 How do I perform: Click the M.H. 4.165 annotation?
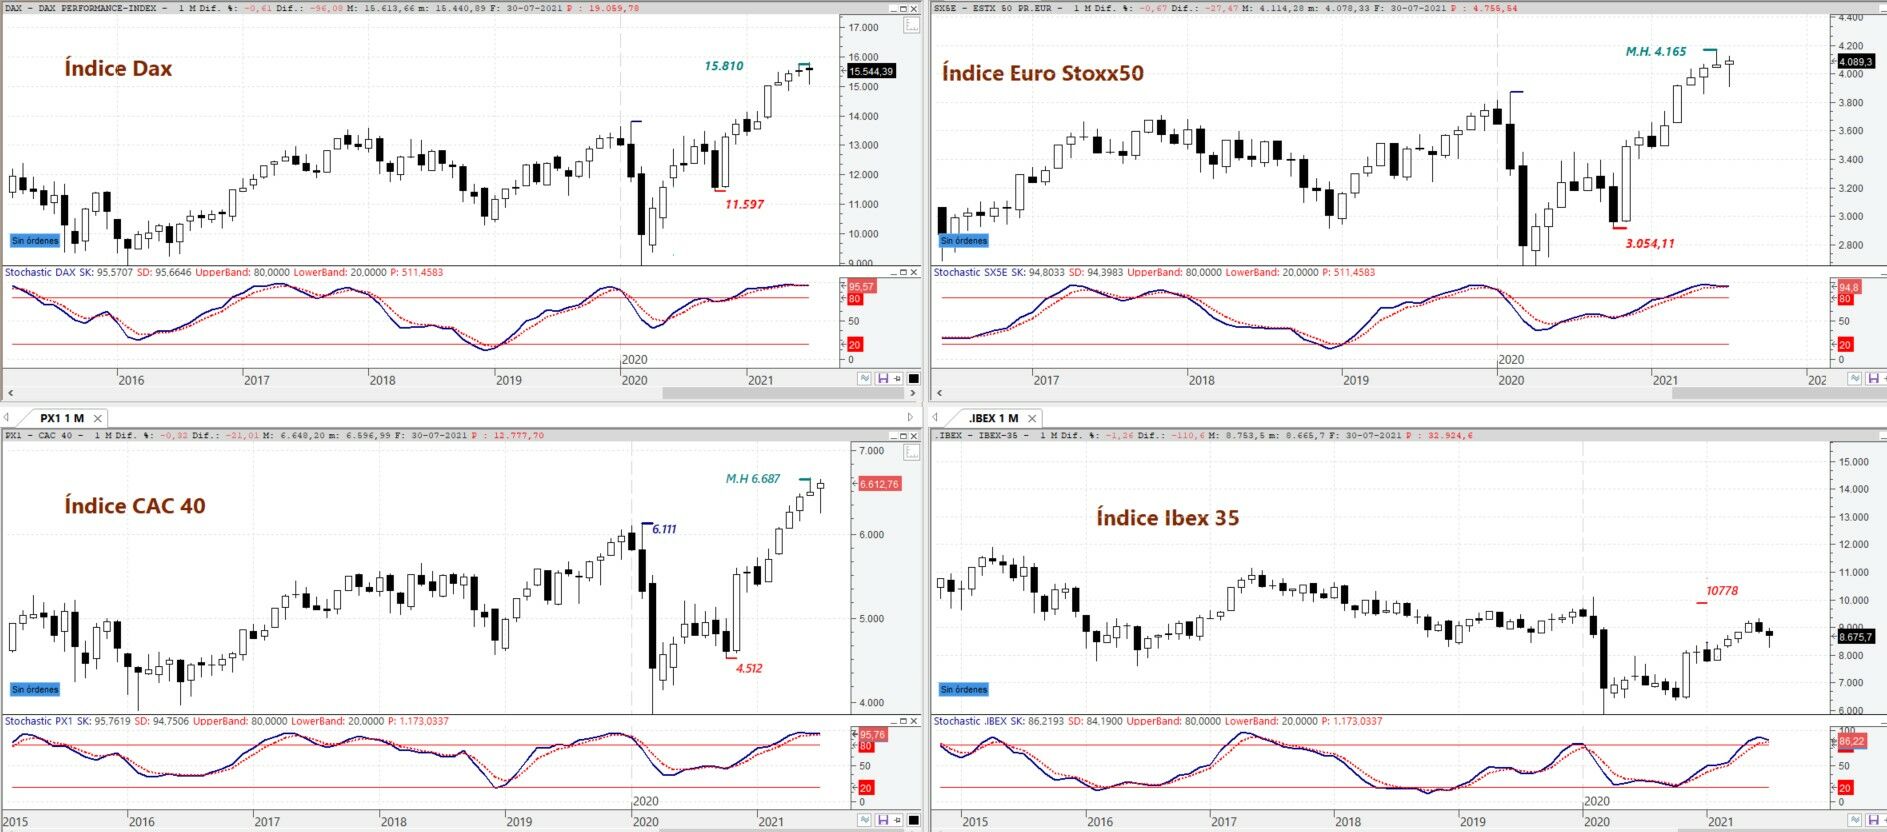point(1656,51)
